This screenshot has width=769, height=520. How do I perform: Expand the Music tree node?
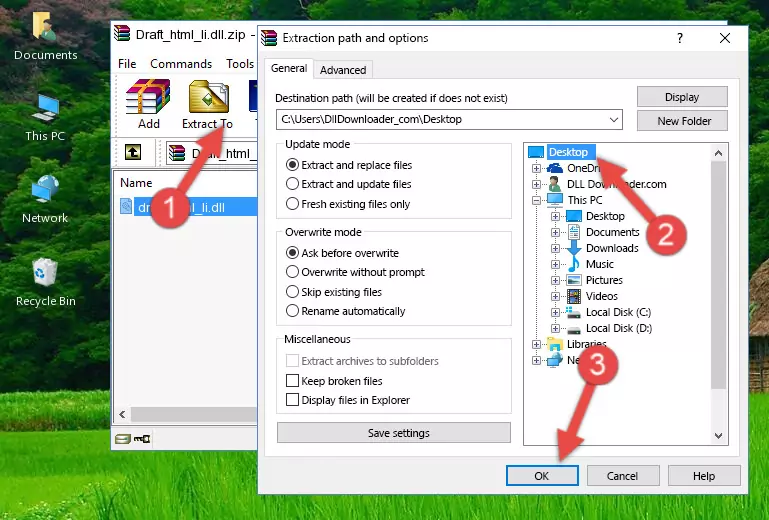pos(555,264)
